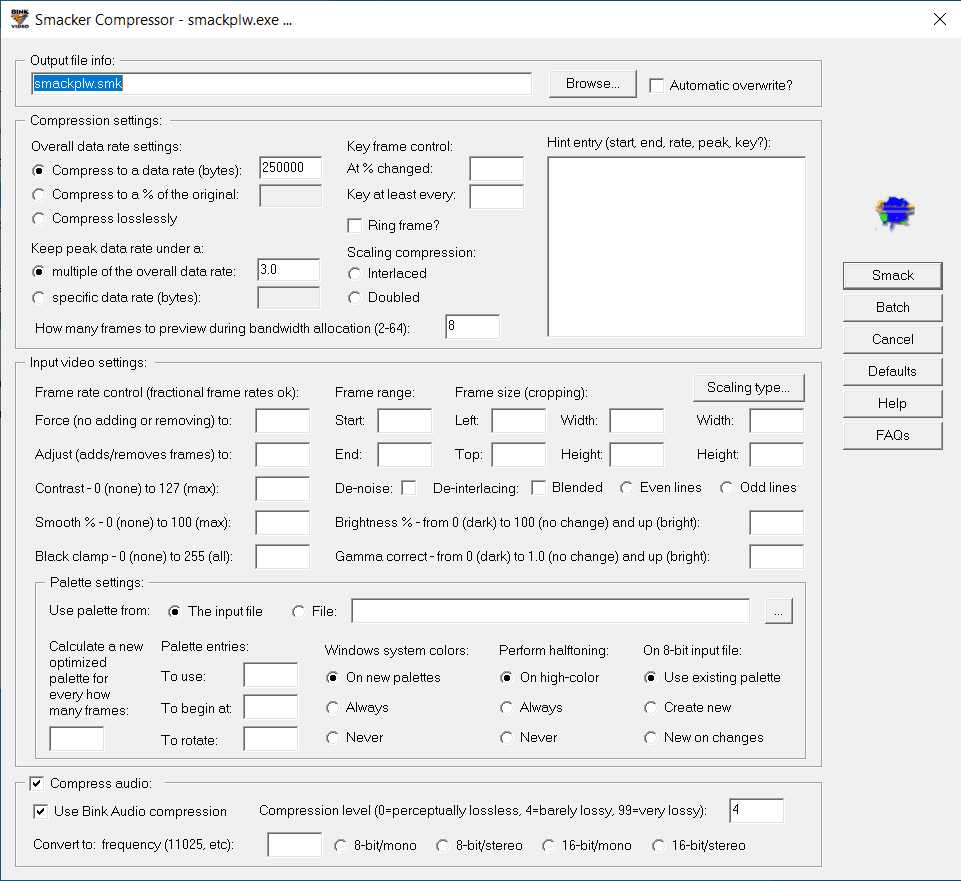Click the Frame range Start field

click(x=405, y=421)
